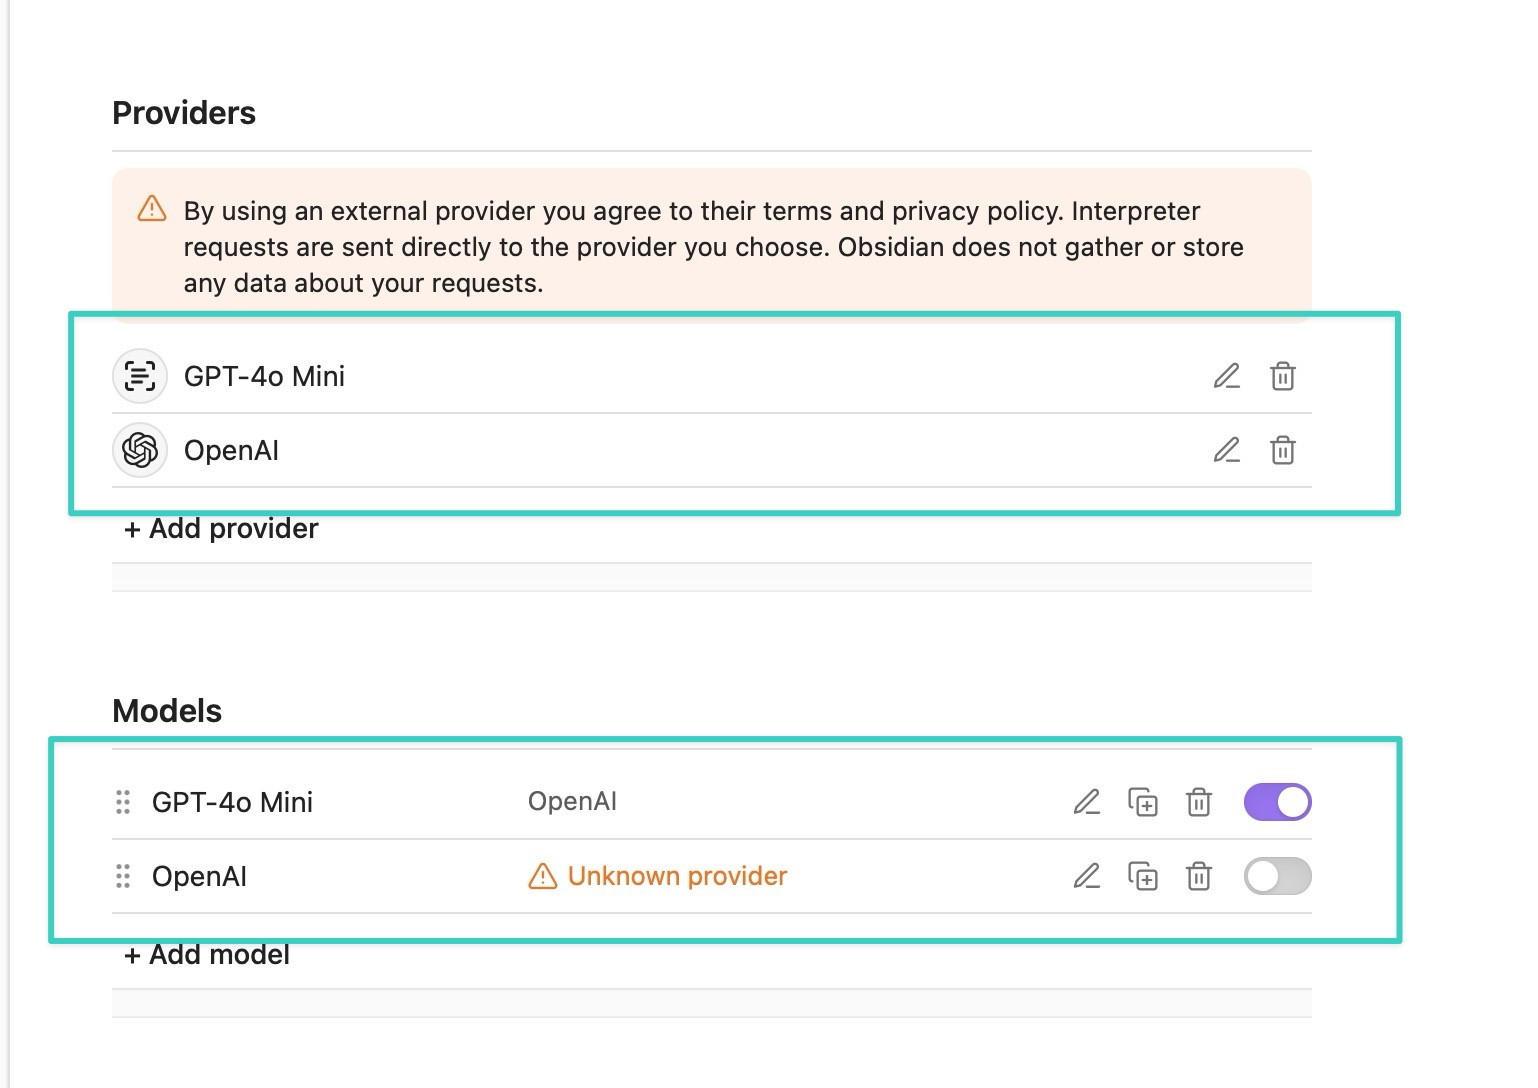Click the OpenAI logo icon in Providers
Screen dimensions: 1538x1088
pos(140,450)
